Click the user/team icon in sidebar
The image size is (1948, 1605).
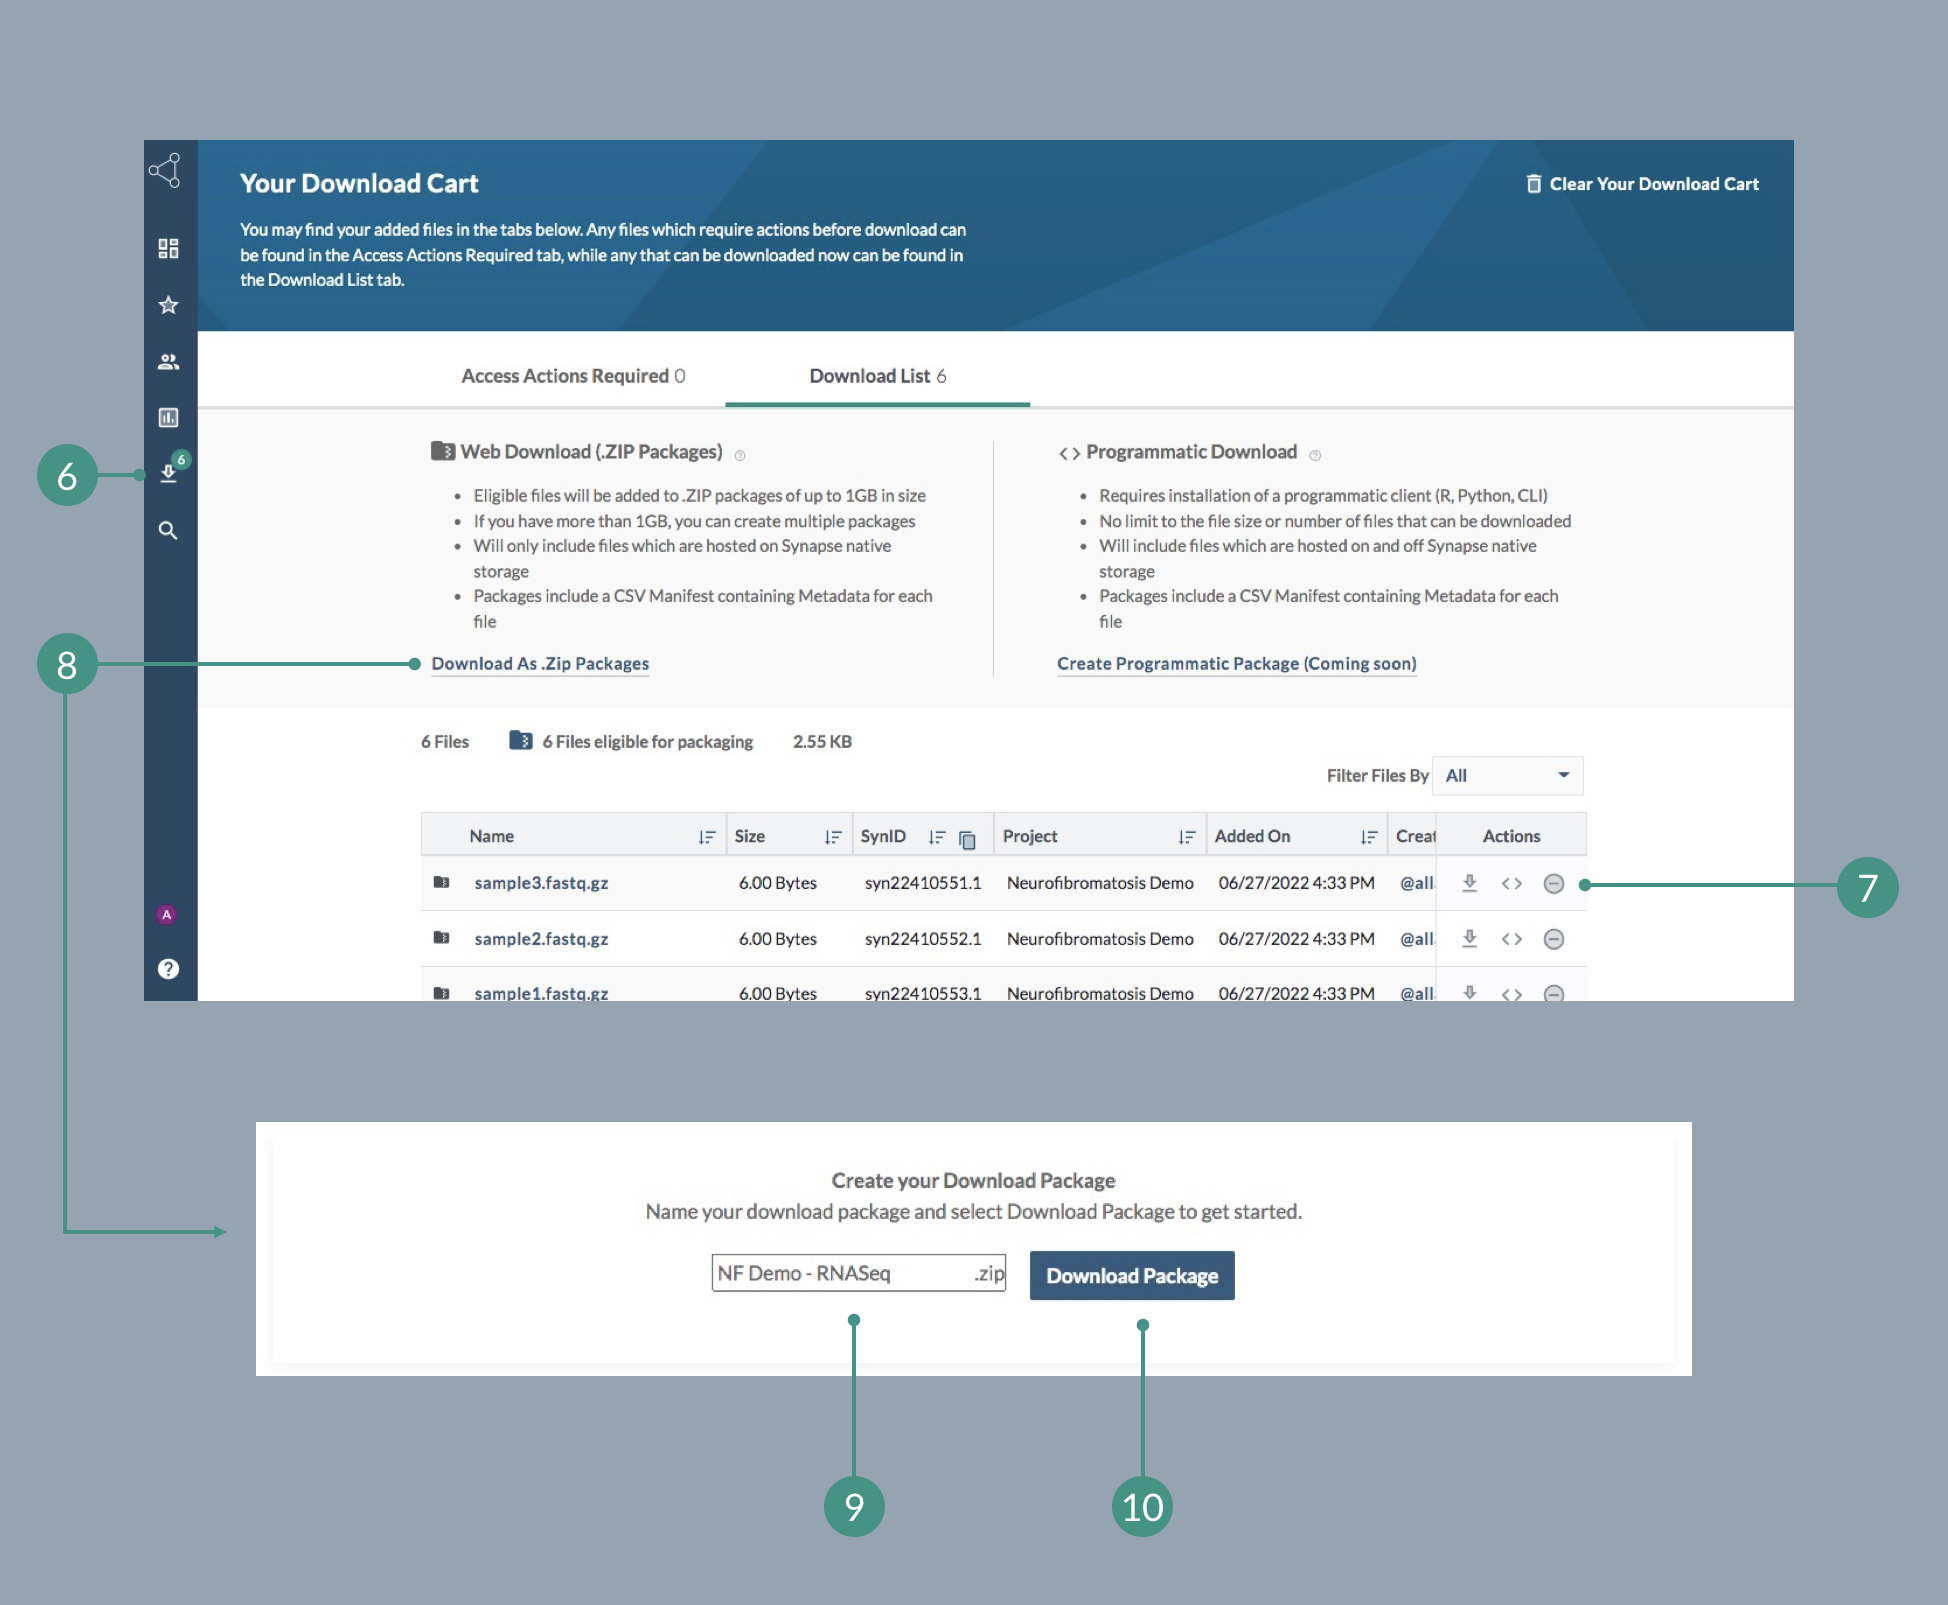(x=165, y=361)
